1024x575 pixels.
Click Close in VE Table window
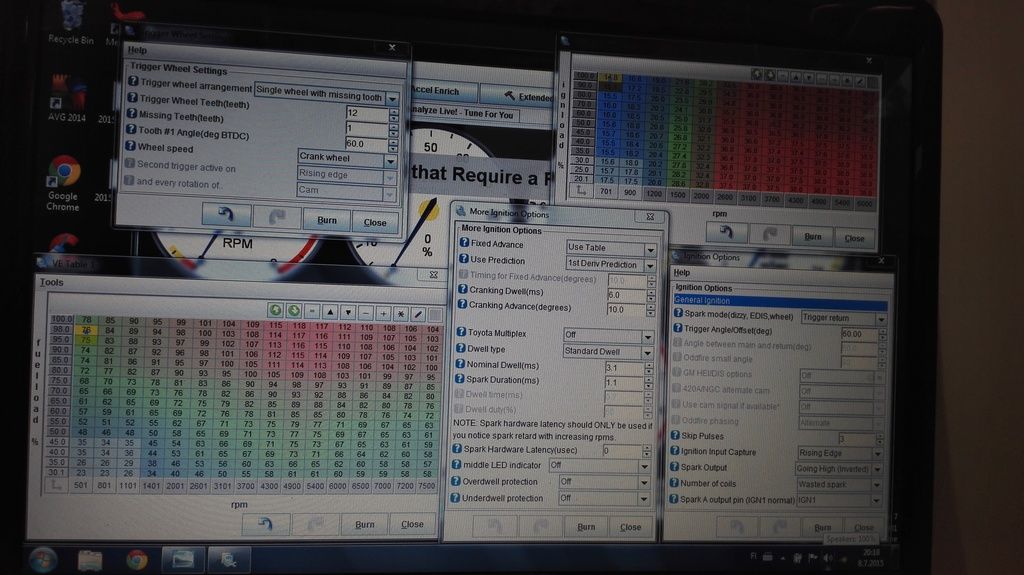pyautogui.click(x=412, y=524)
